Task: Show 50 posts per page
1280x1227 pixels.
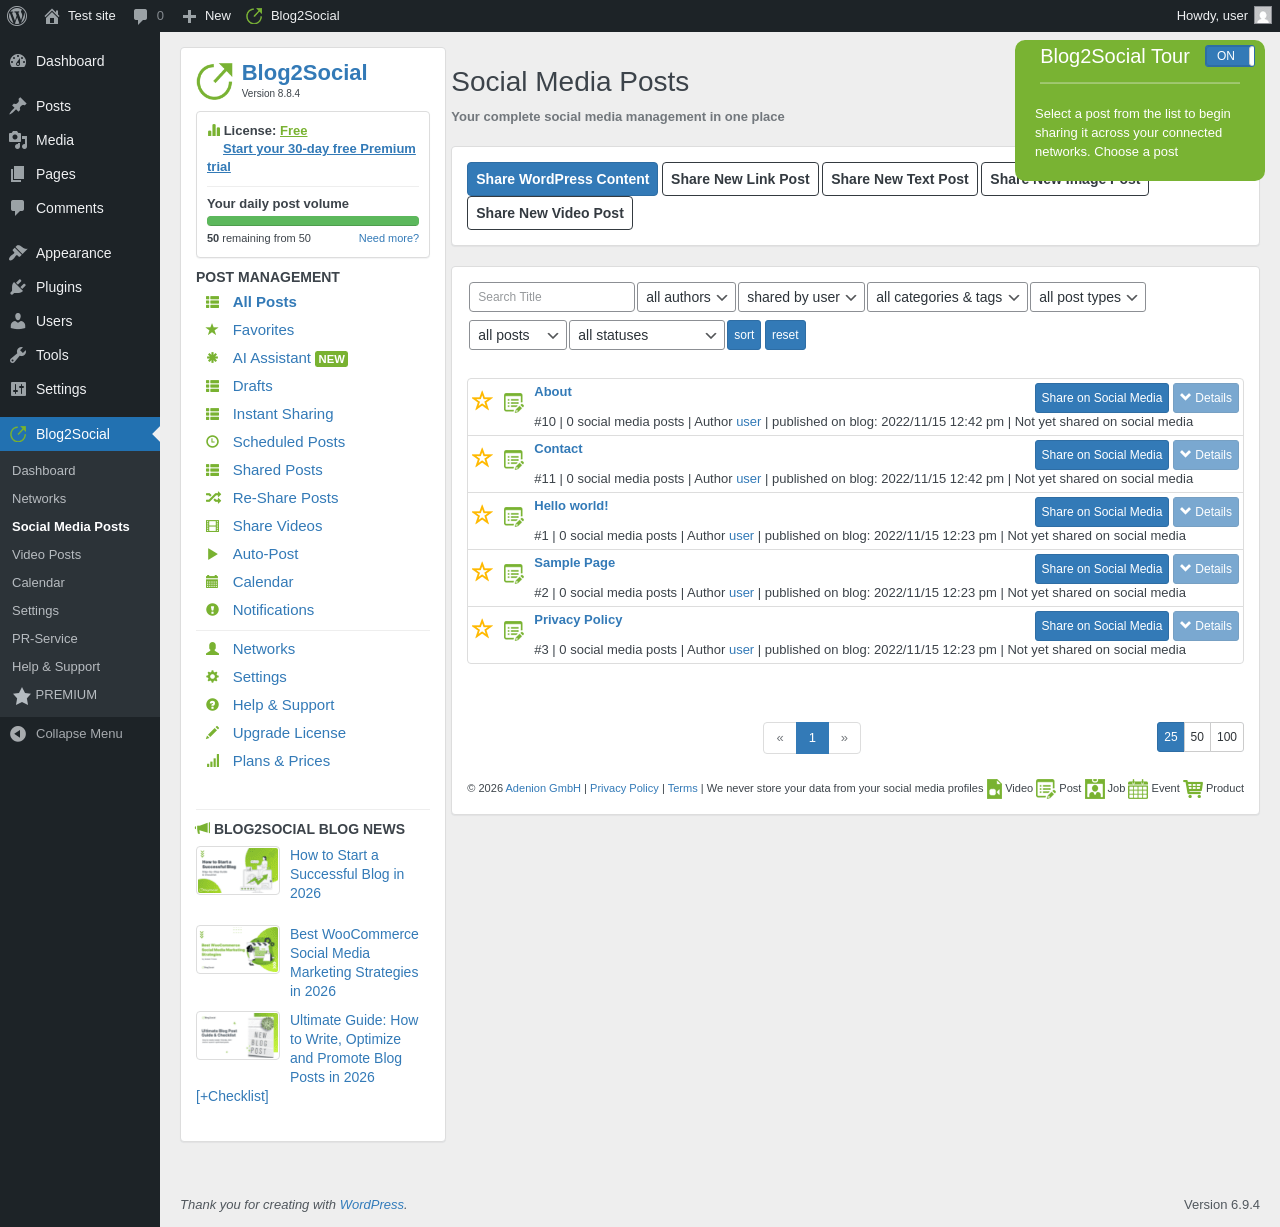Action: pyautogui.click(x=1197, y=737)
